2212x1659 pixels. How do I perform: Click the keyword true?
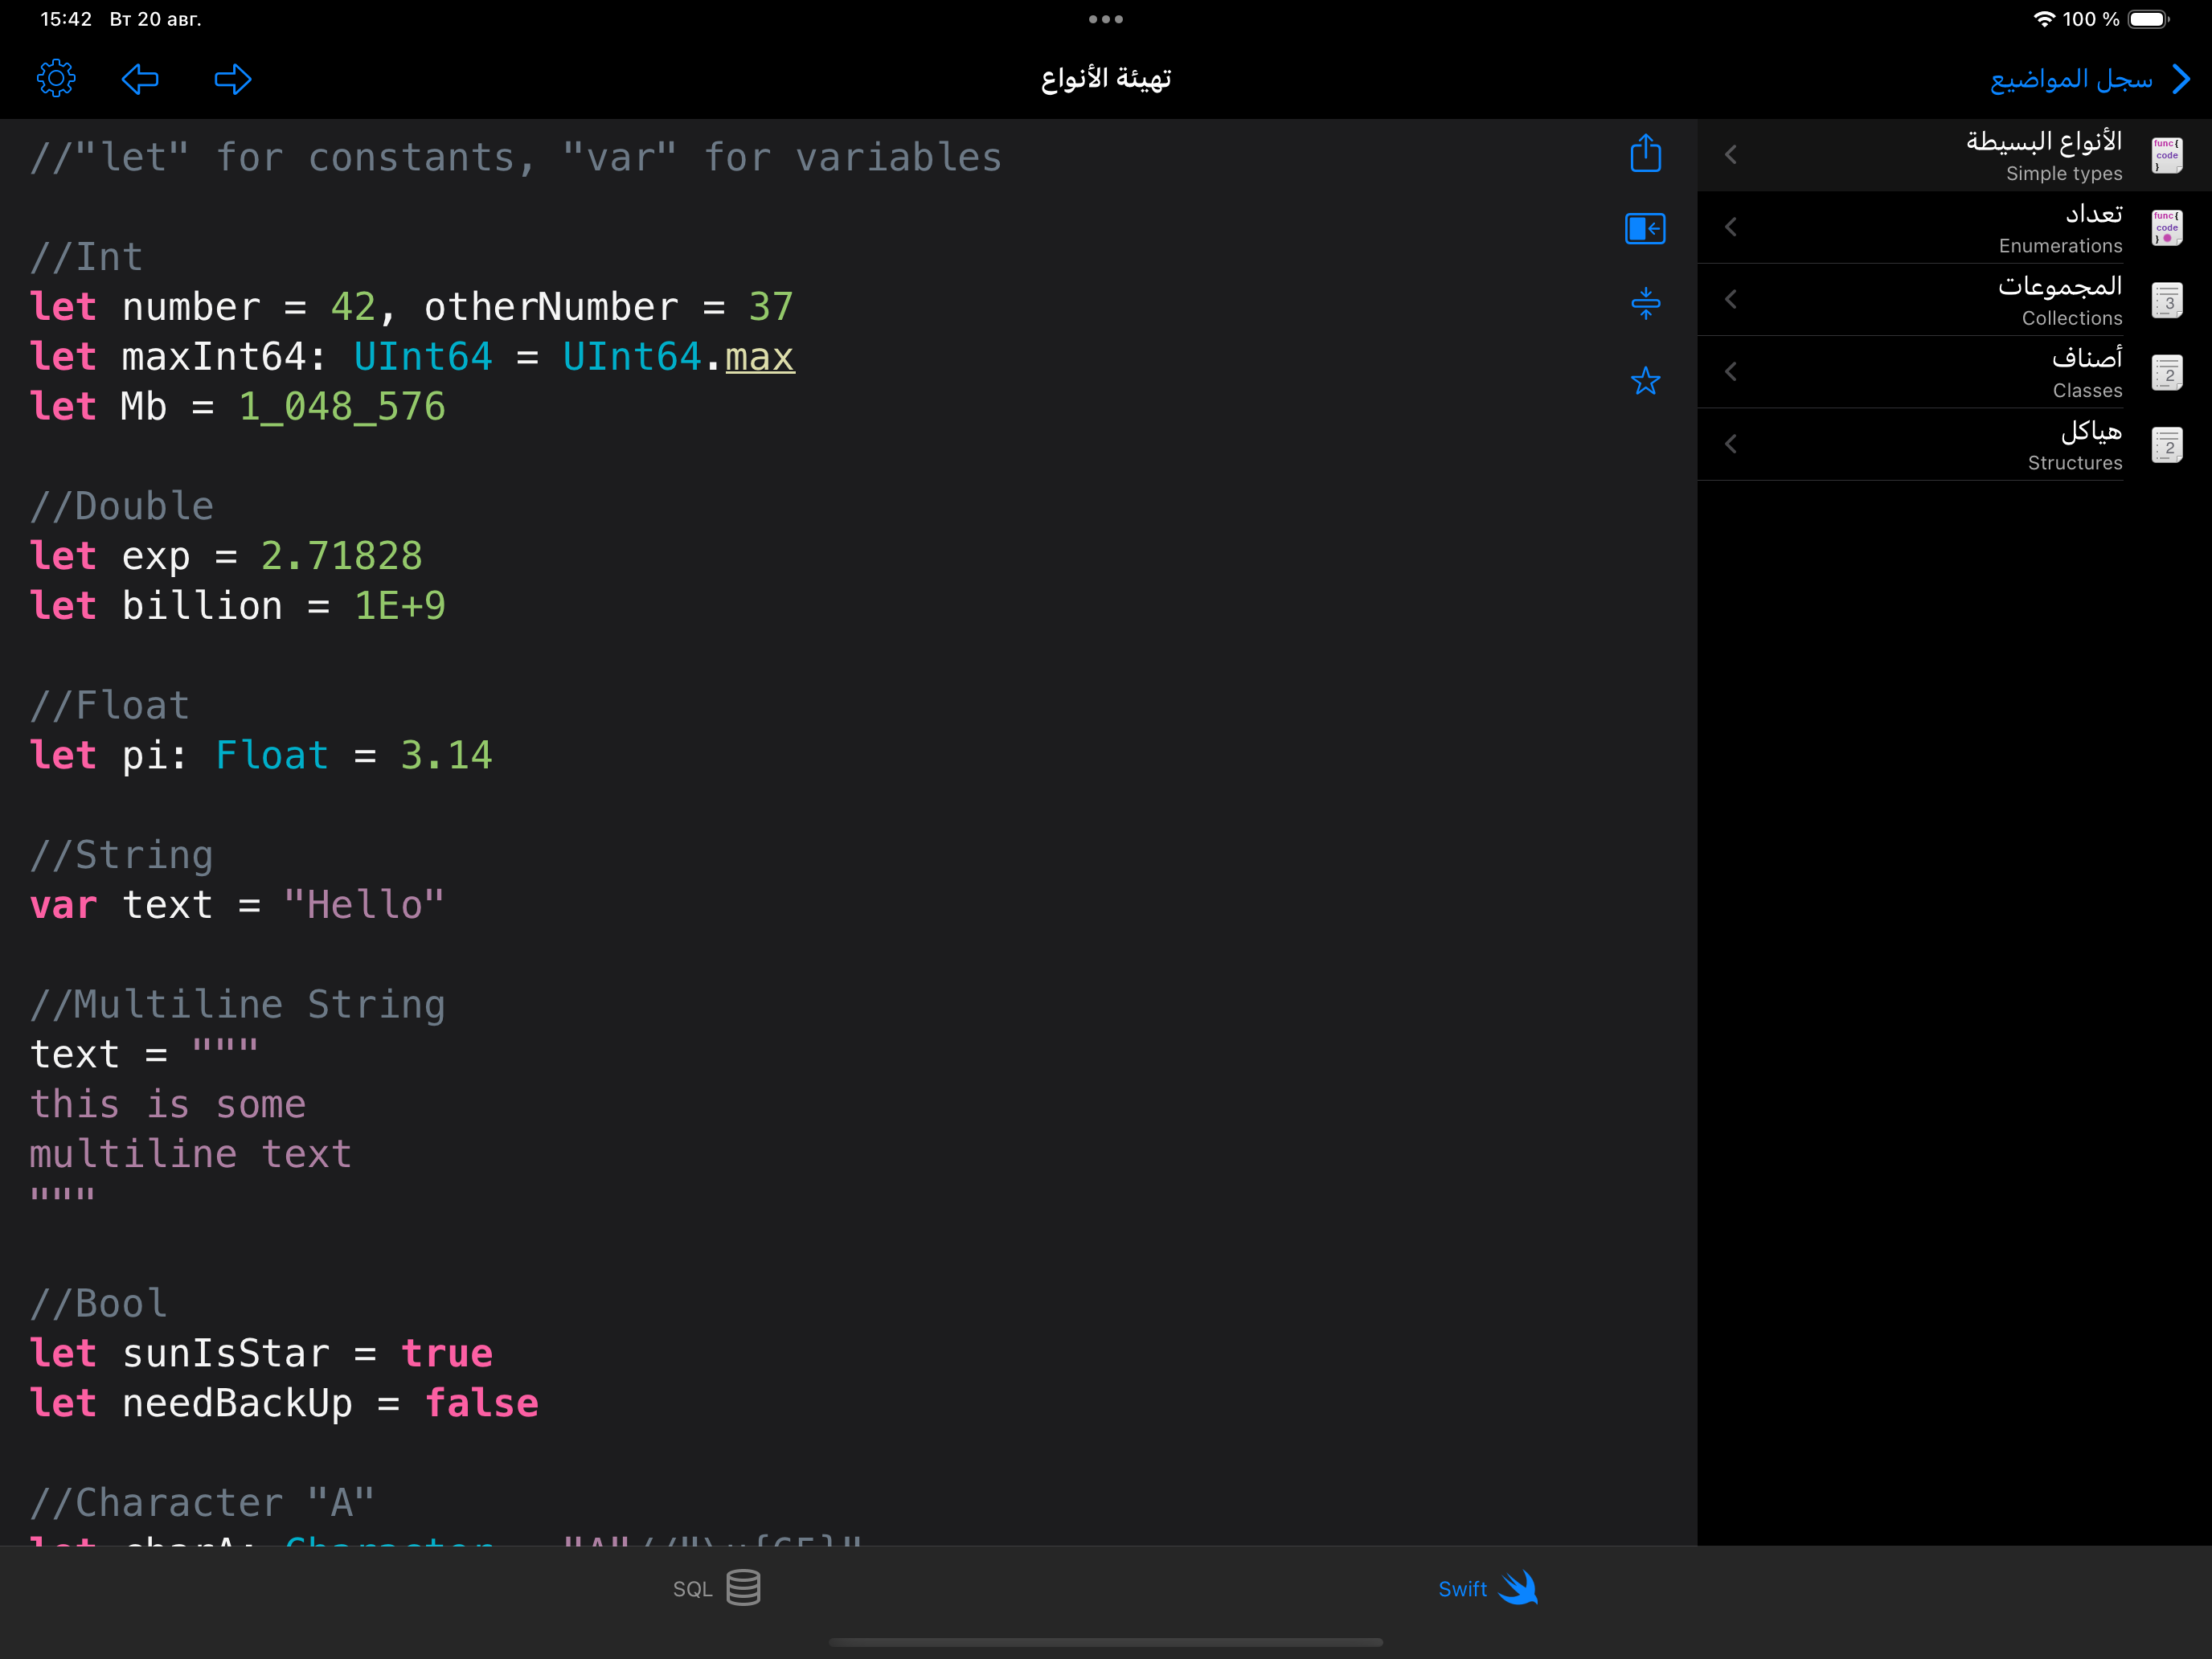(447, 1354)
